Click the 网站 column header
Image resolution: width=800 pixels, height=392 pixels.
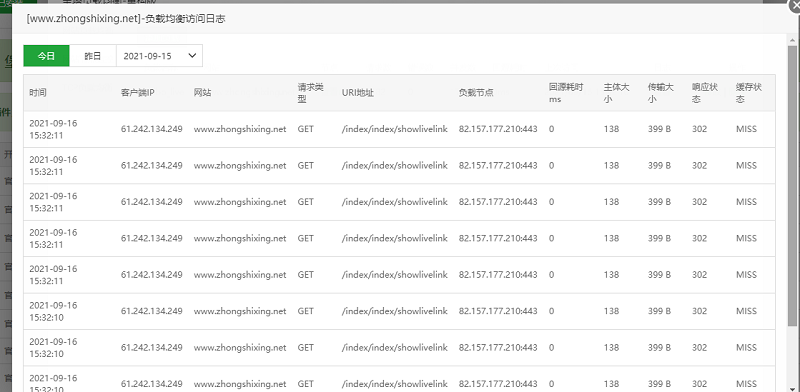(203, 93)
